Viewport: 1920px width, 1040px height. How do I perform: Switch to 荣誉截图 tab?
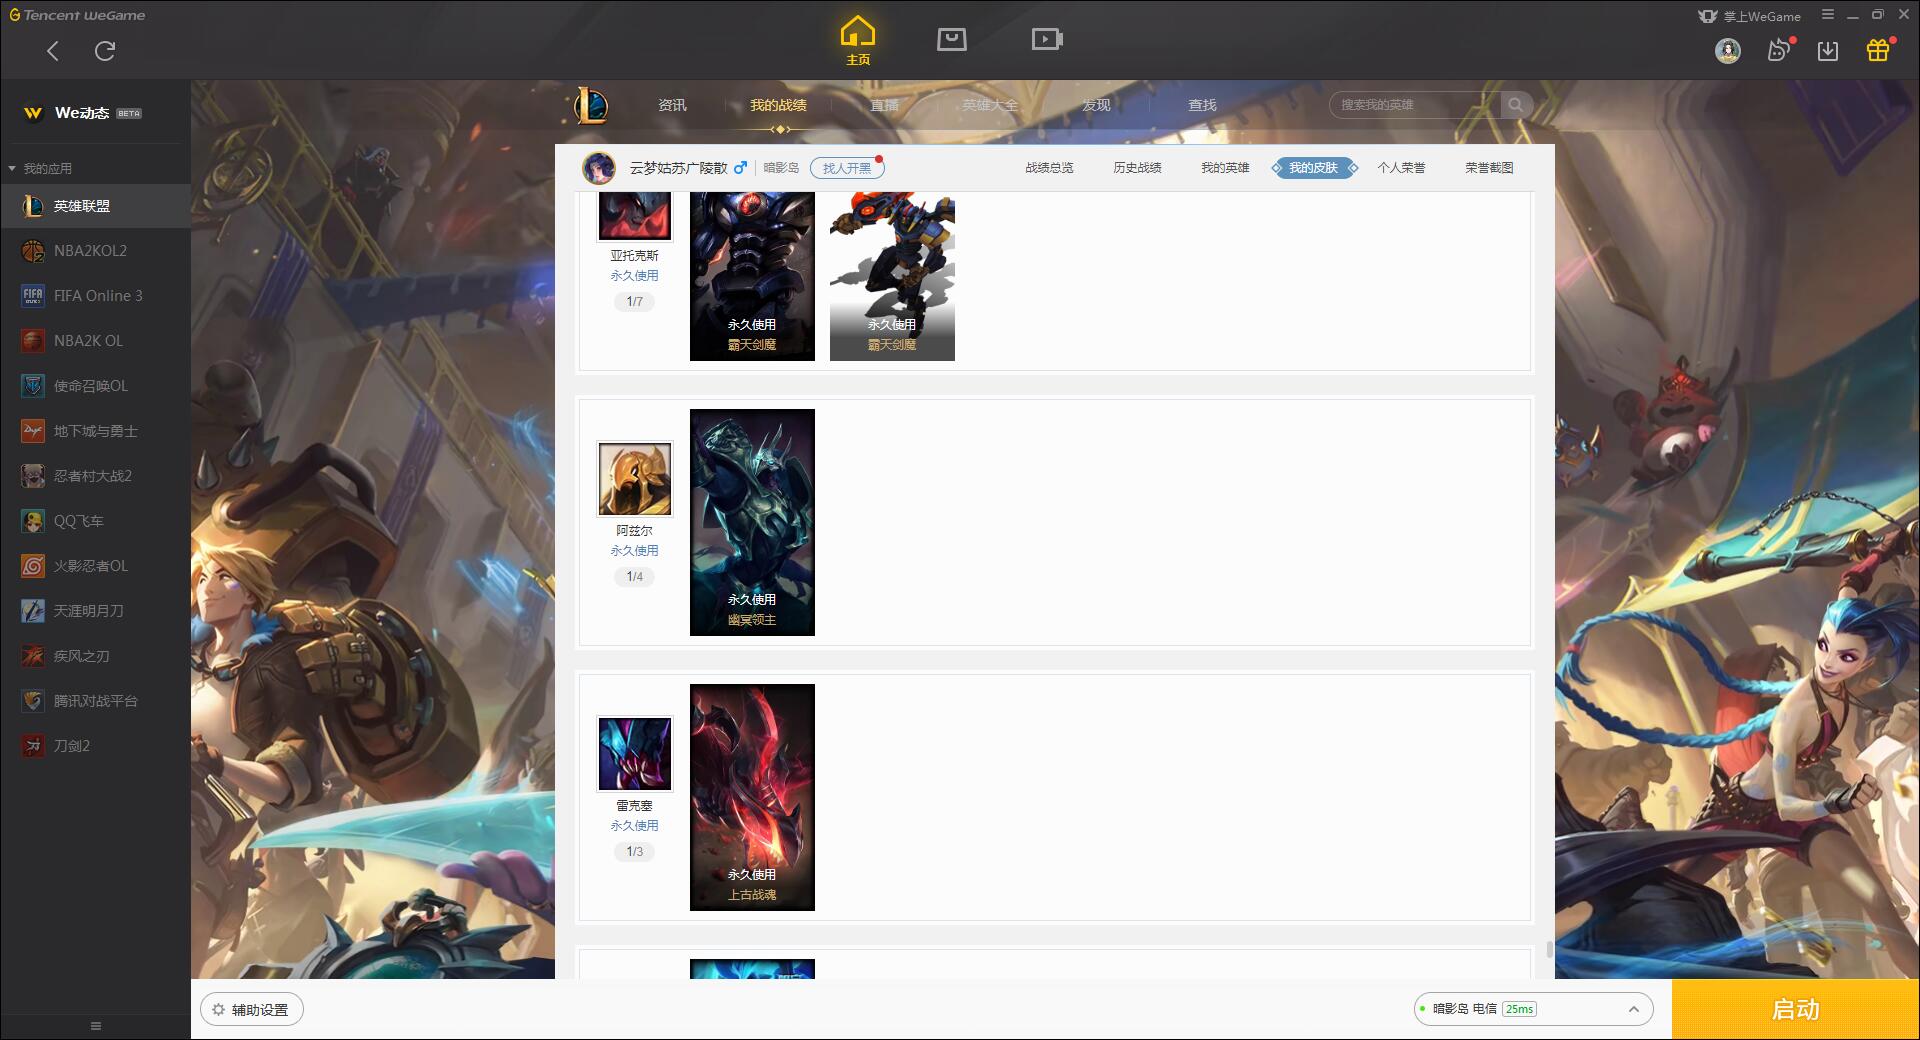[1489, 168]
